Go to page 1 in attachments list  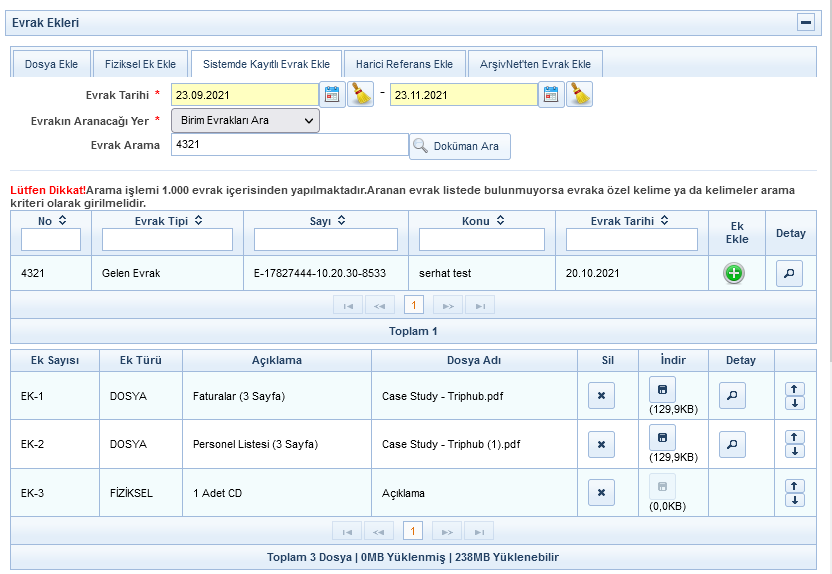413,531
